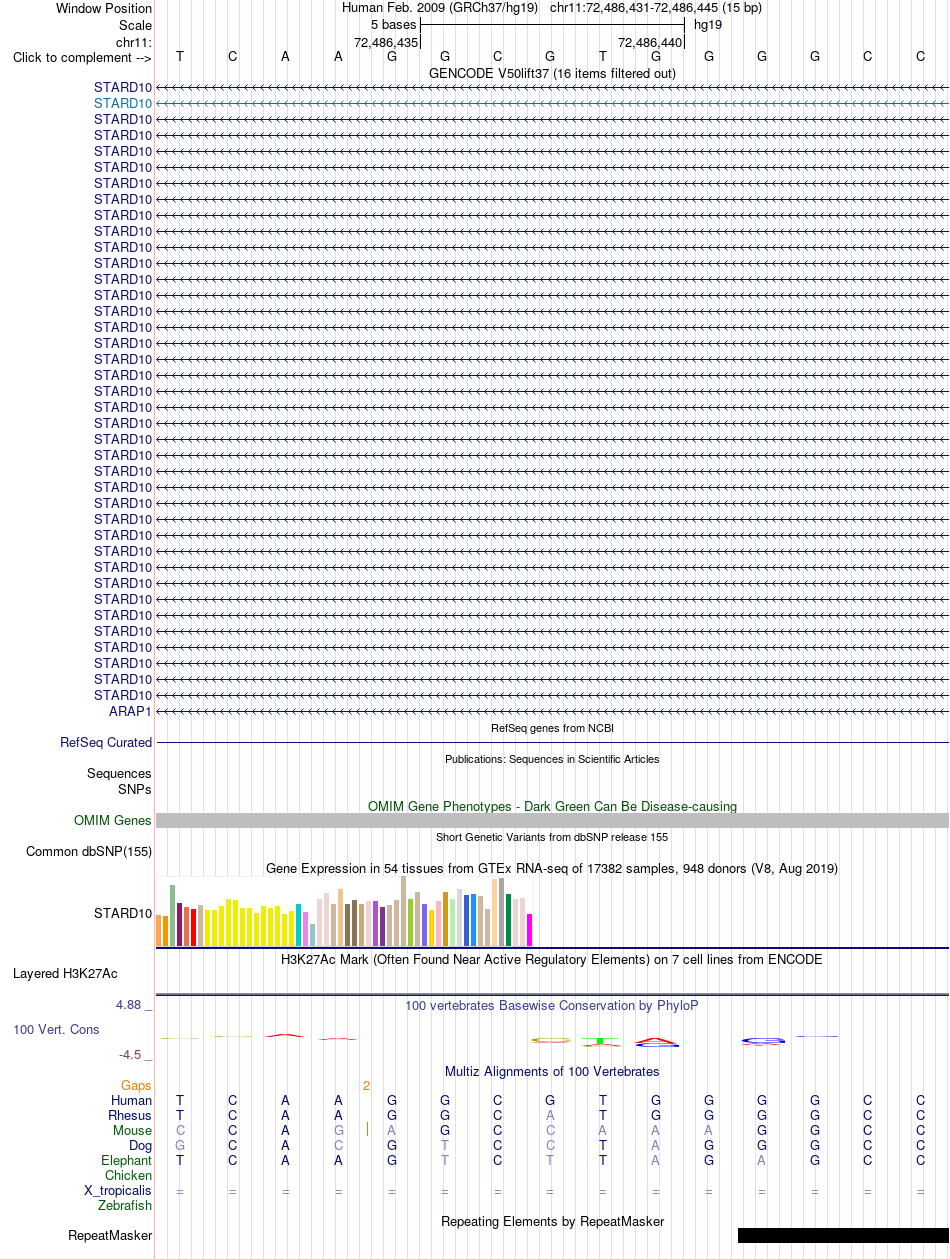Click the Rhesus alignment row label

click(130, 1115)
